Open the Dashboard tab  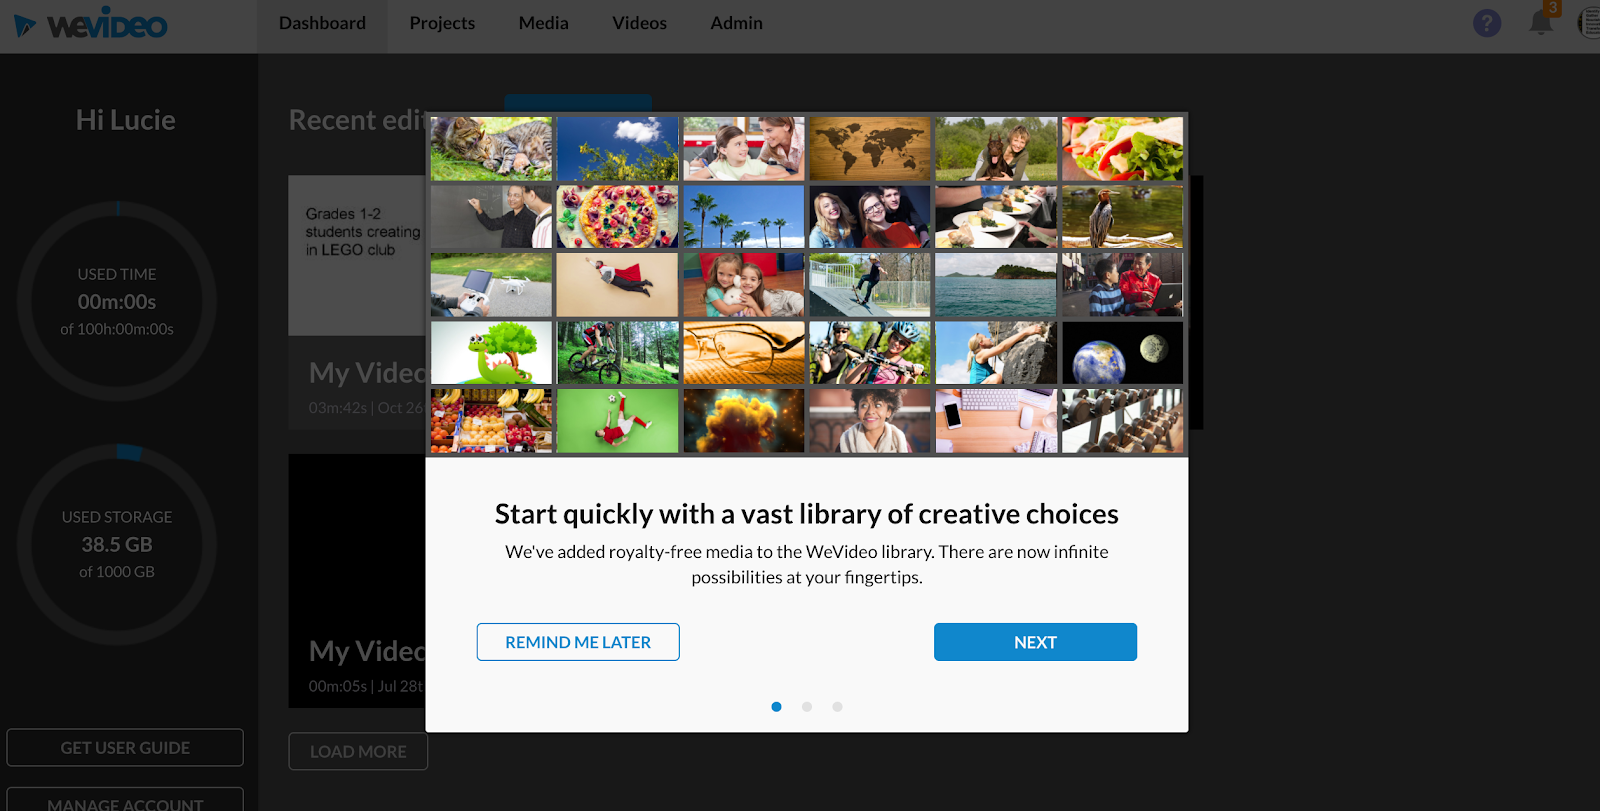pyautogui.click(x=322, y=23)
